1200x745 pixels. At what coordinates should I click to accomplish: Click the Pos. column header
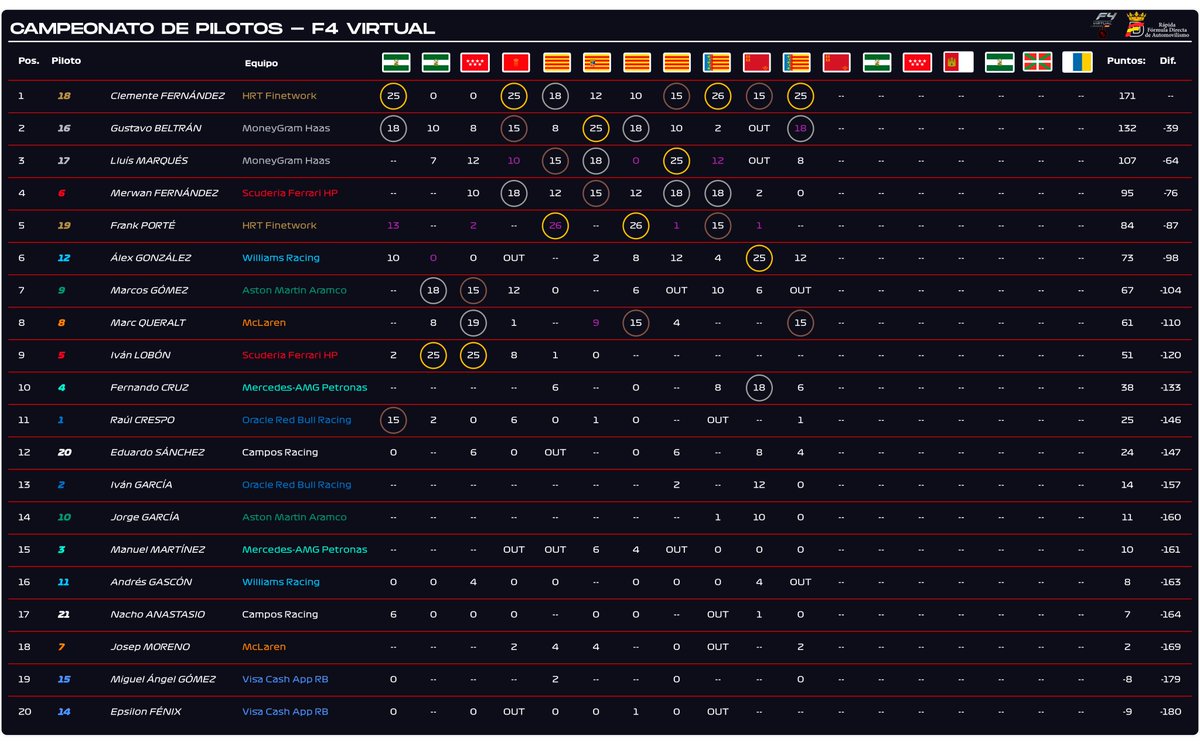(28, 62)
